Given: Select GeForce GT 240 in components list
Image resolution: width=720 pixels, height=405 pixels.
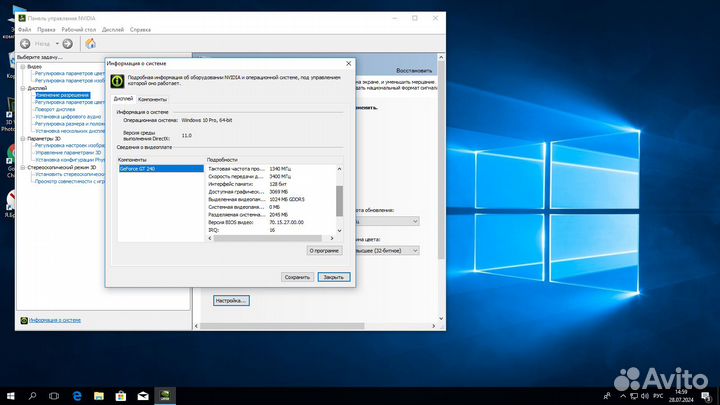Looking at the screenshot, I should tap(161, 169).
